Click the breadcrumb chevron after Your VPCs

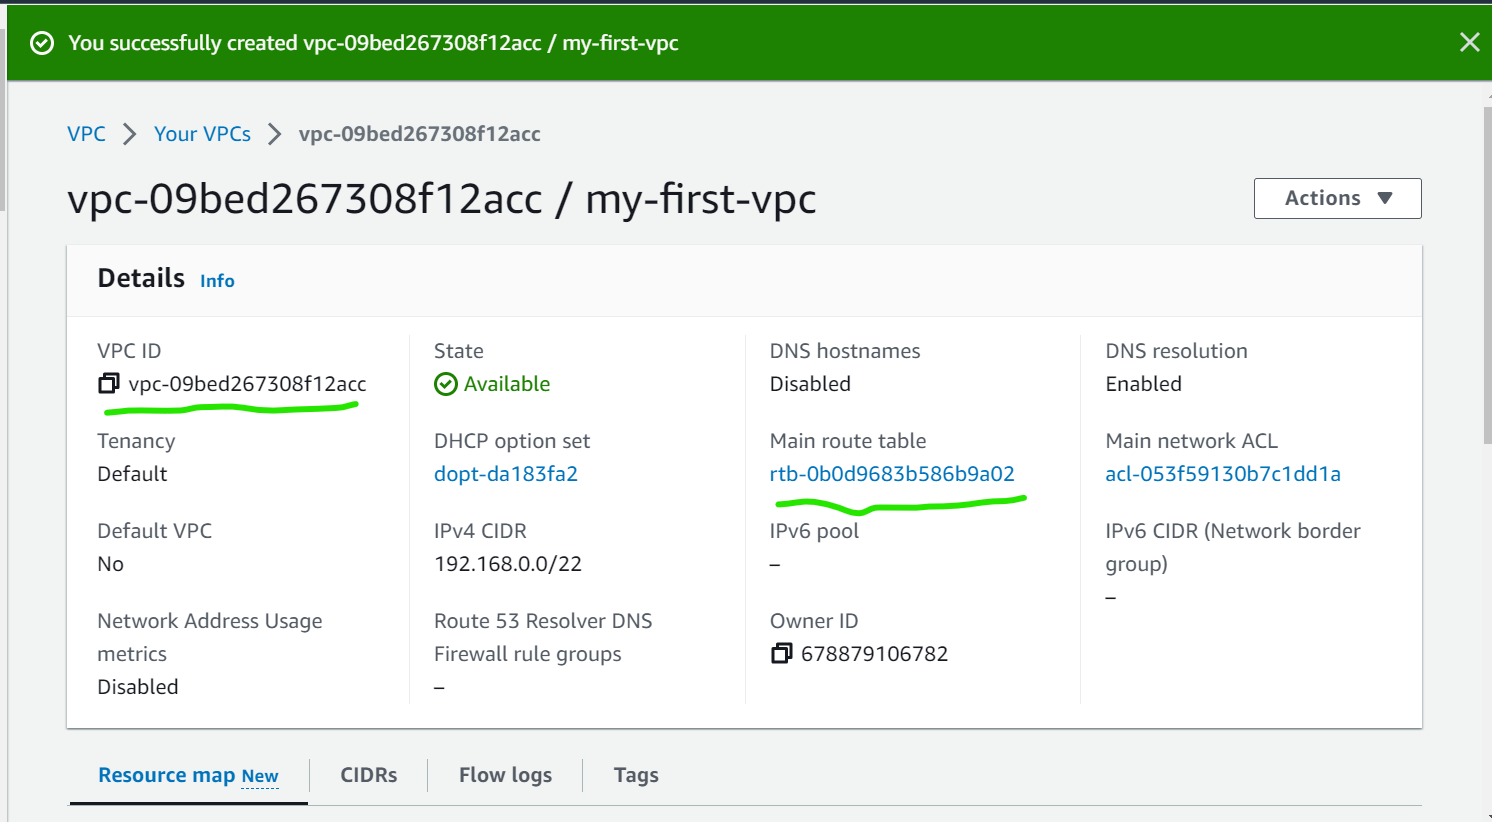(x=275, y=134)
